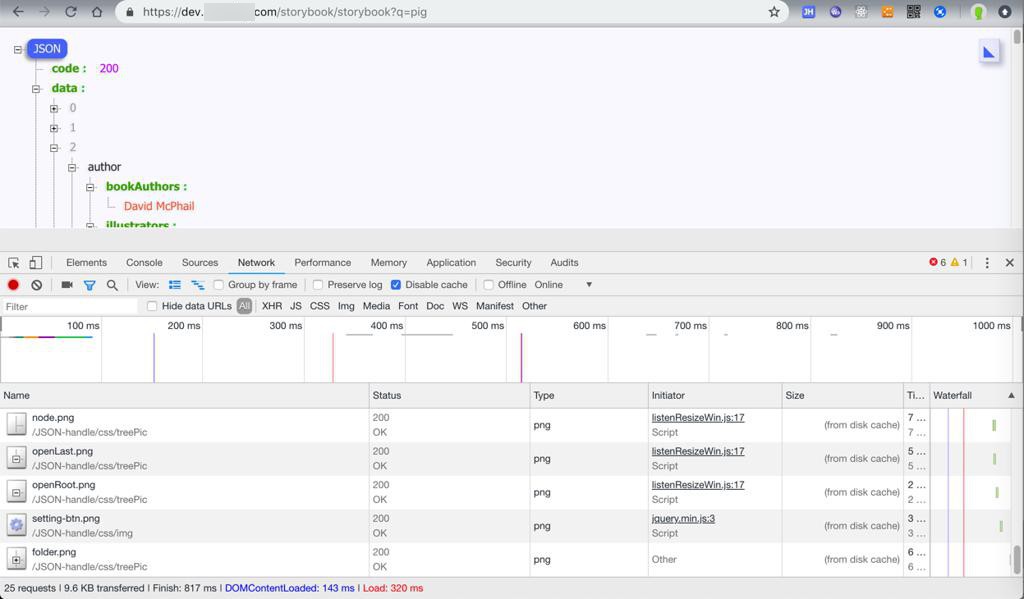Sort by Waterfall column arrow
The width and height of the screenshot is (1024, 599).
1011,395
